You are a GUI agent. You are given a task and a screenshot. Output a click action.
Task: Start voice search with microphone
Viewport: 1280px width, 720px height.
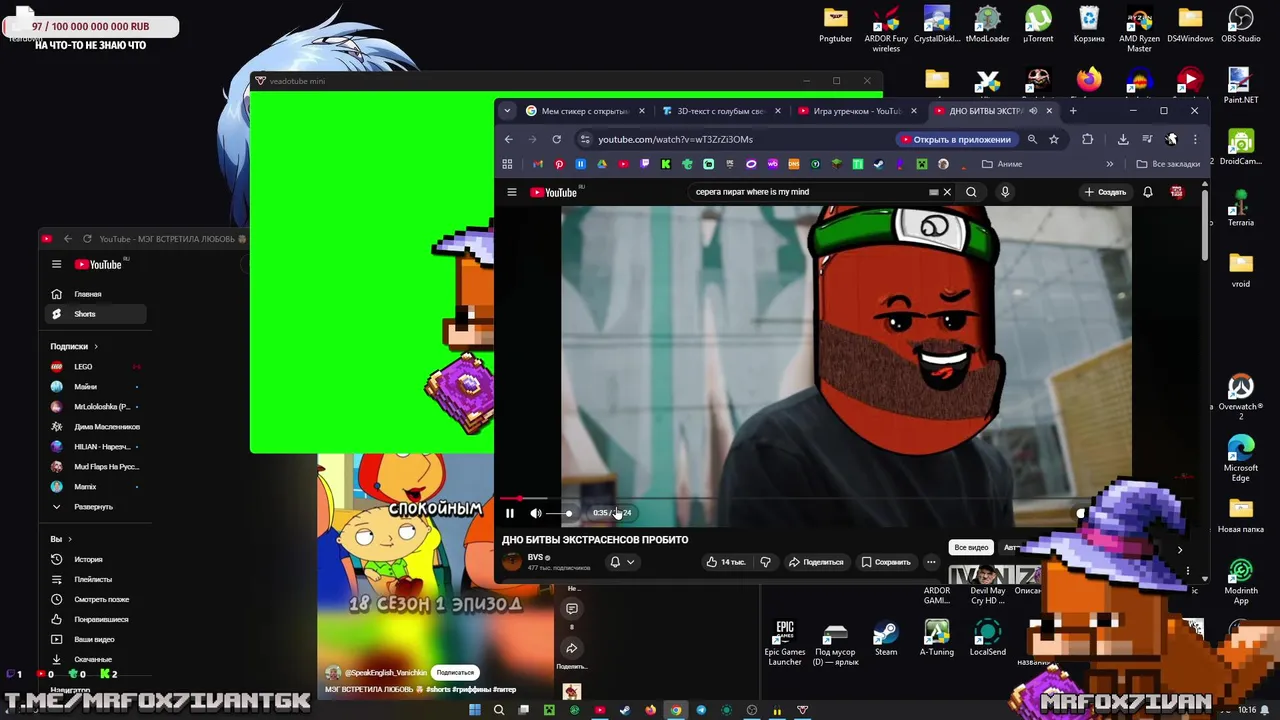[x=1005, y=192]
